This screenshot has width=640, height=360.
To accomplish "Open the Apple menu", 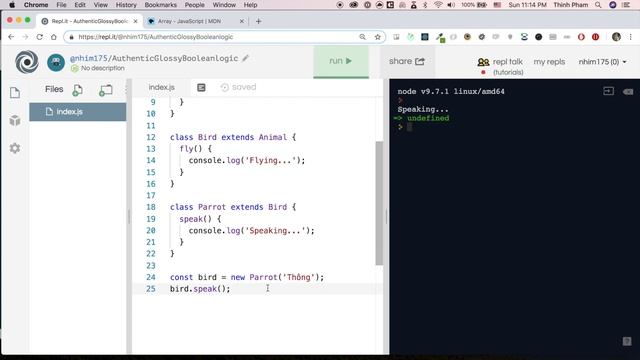I will 12,5.
